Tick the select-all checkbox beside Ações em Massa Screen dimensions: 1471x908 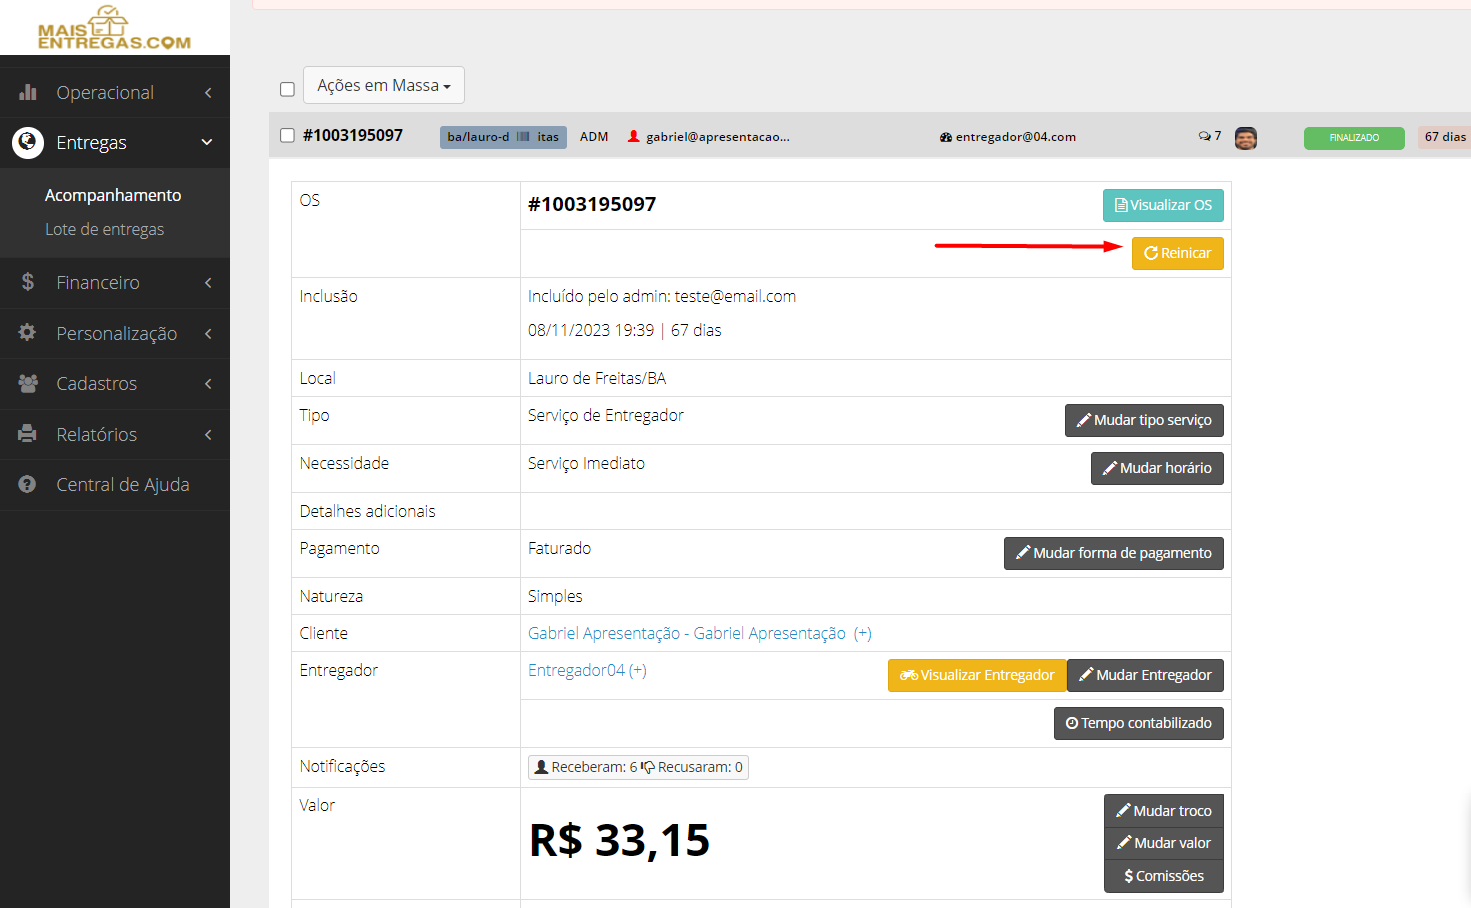(x=287, y=89)
